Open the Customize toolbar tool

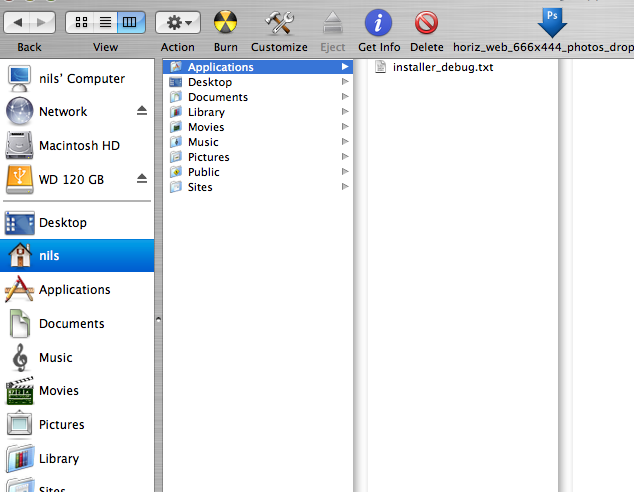tap(279, 22)
